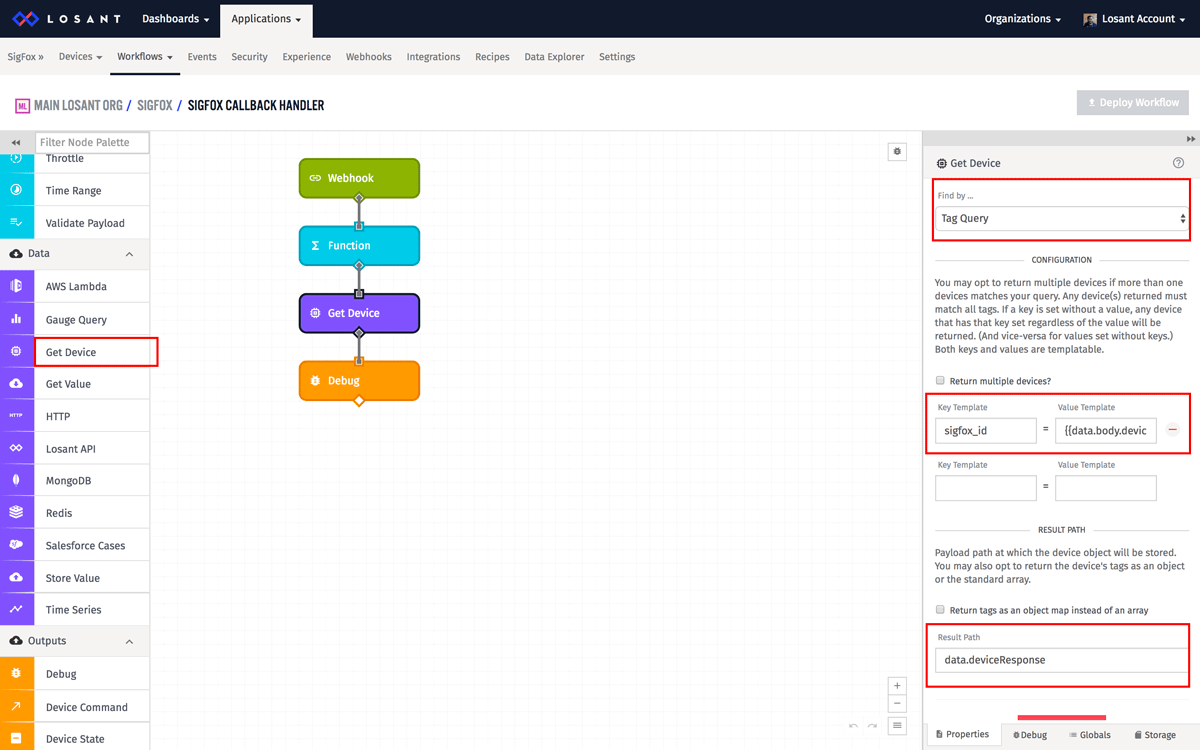Open the Losant Account dropdown

click(x=1132, y=19)
